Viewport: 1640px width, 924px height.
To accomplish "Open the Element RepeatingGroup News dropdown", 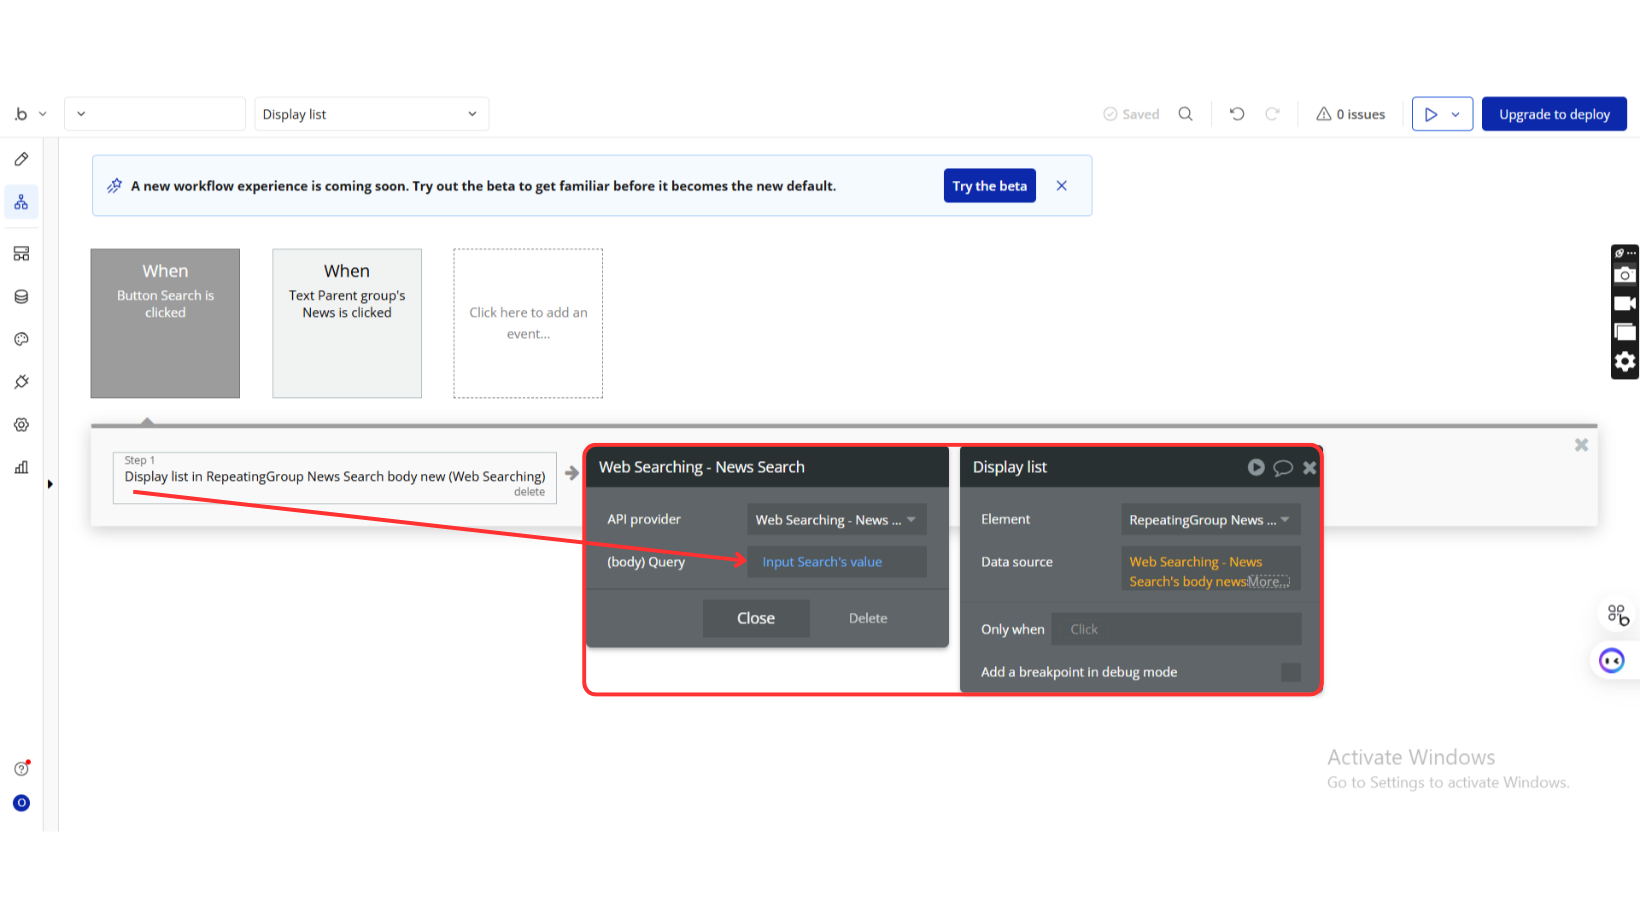I will [x=1209, y=520].
